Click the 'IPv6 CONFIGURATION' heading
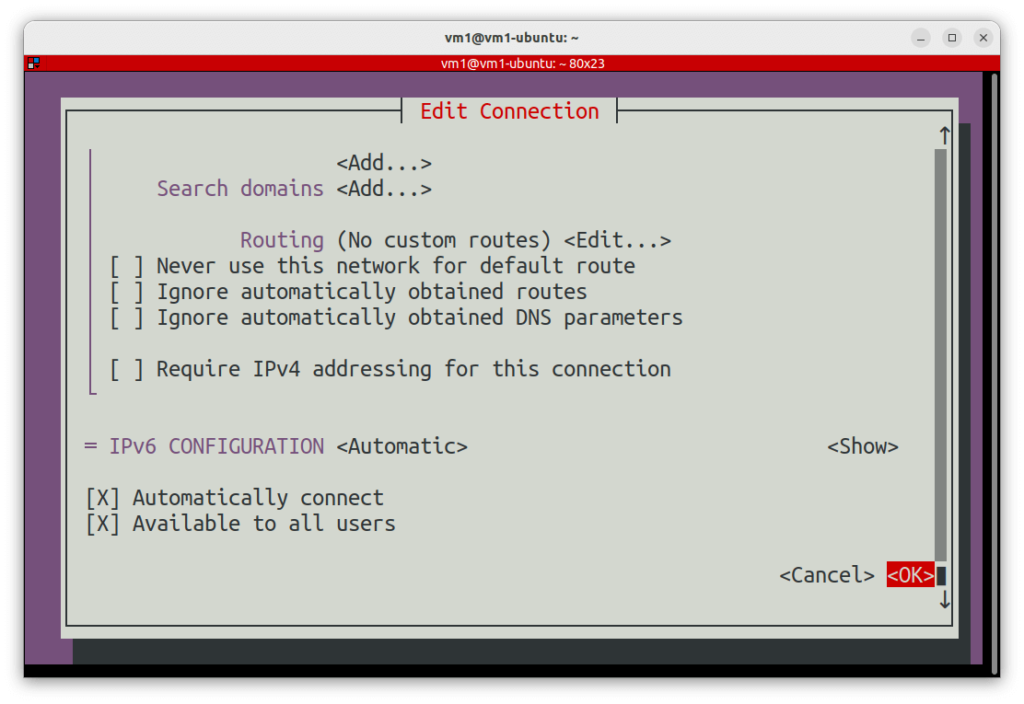 [x=216, y=447]
